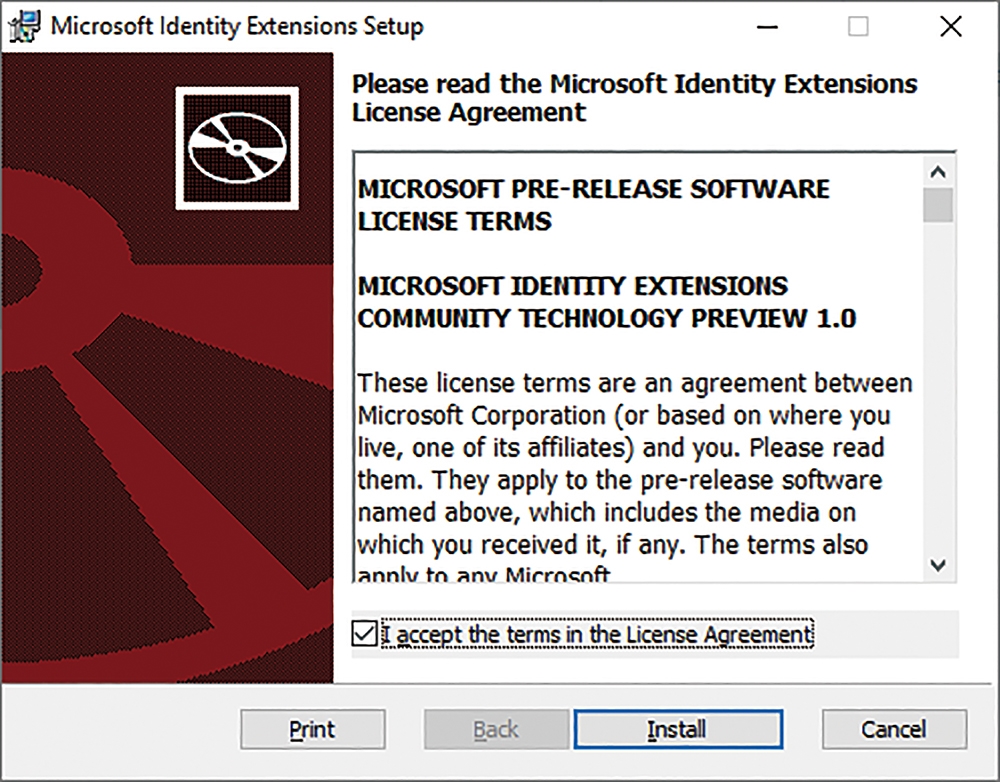Cancel the setup wizard
The width and height of the screenshot is (1000, 782).
point(894,729)
